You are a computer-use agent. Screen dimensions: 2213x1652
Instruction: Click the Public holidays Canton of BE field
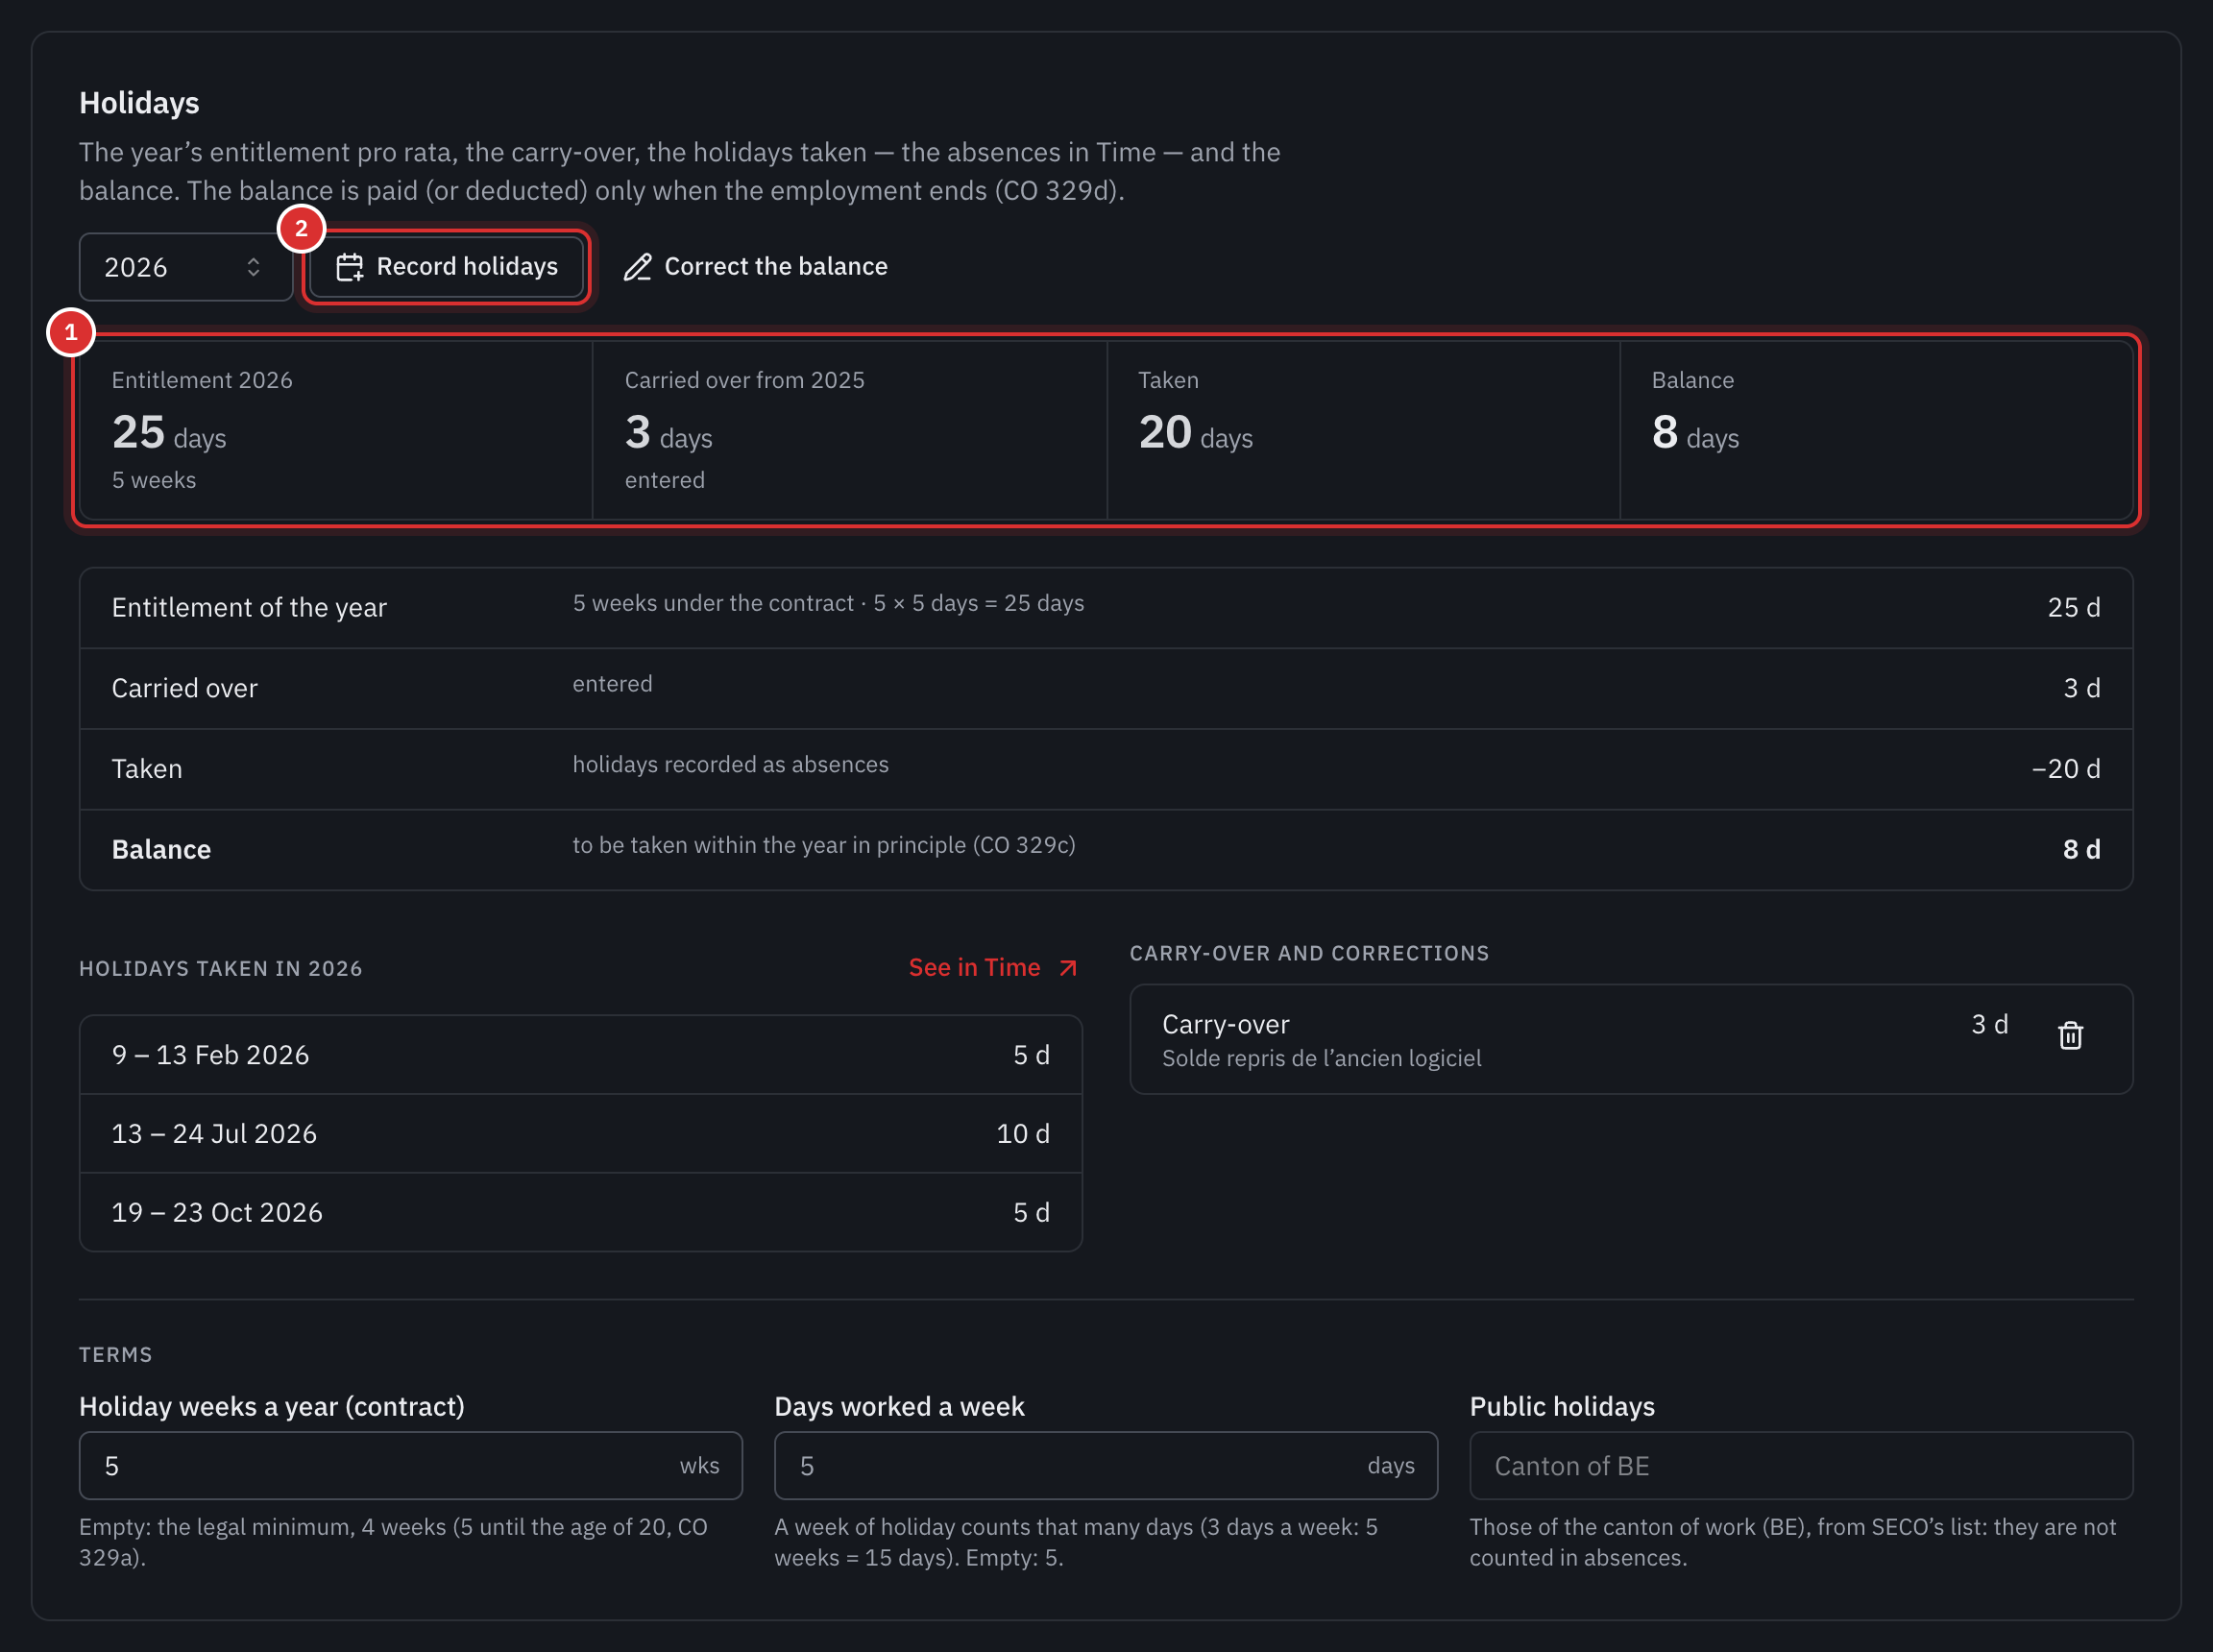pos(1800,1465)
